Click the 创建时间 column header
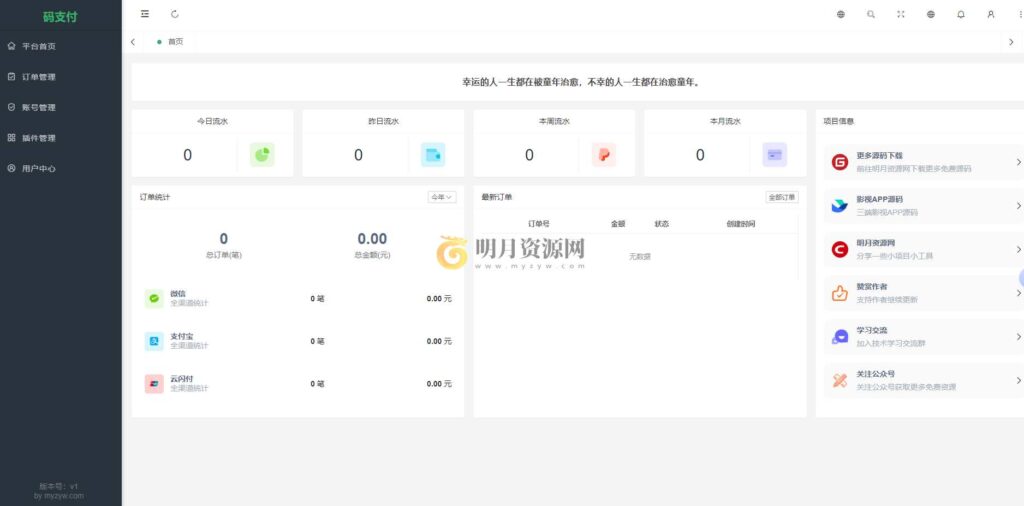1024x506 pixels. point(741,224)
